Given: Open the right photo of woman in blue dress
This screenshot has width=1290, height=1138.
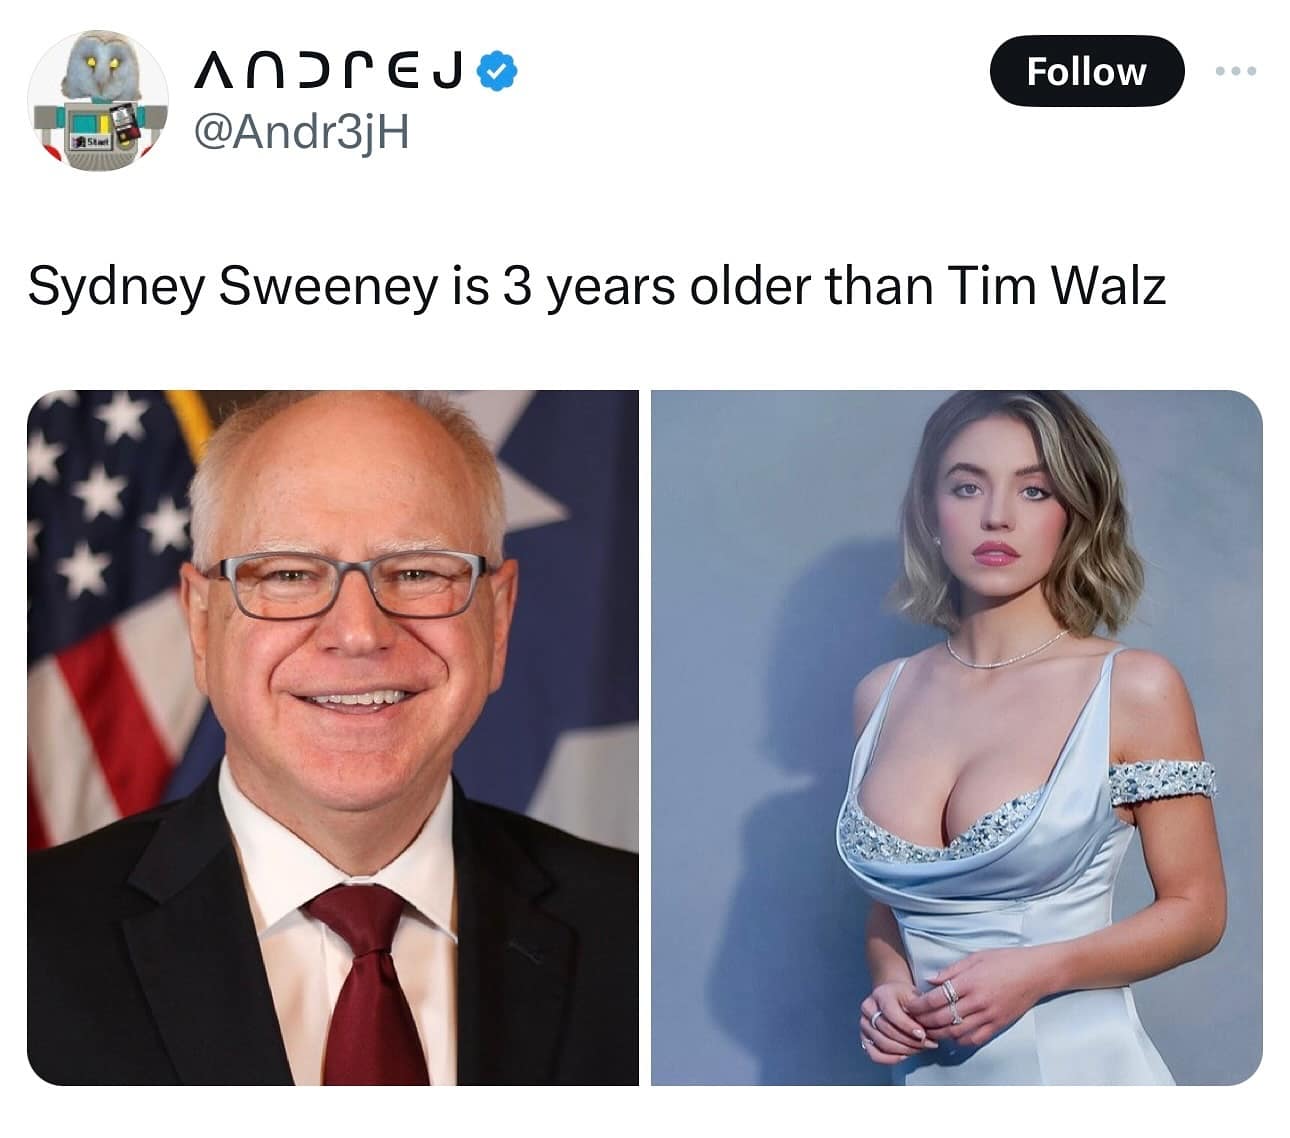Looking at the screenshot, I should pyautogui.click(x=957, y=738).
